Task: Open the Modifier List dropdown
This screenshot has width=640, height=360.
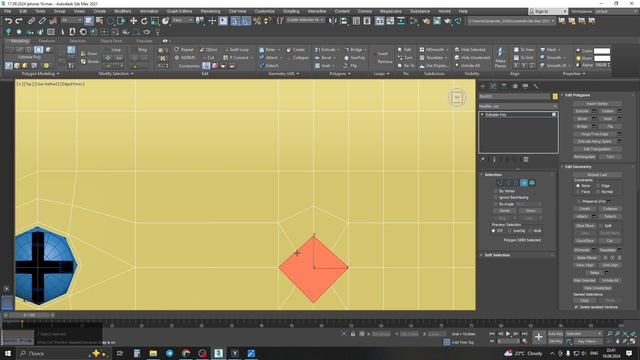Action: 518,106
